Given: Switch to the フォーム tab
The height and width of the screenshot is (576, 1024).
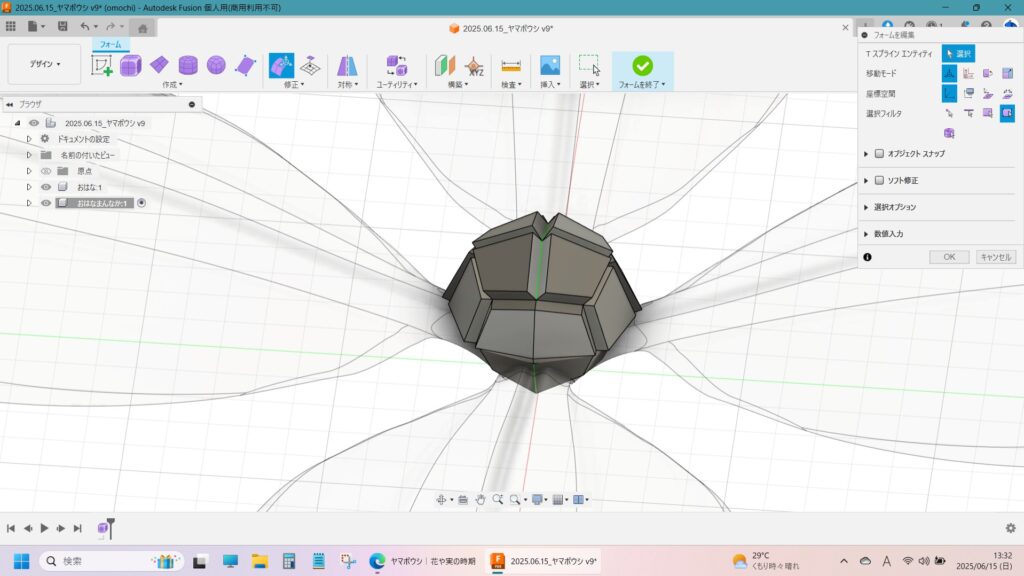Looking at the screenshot, I should tap(110, 45).
